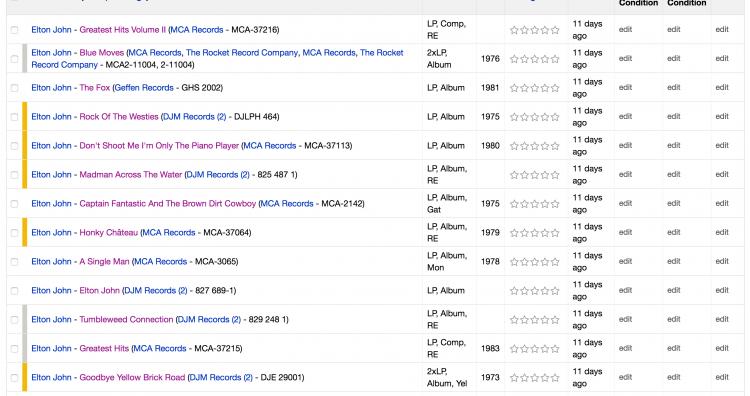Tick the Captain Fantastic row checkbox
The height and width of the screenshot is (396, 750).
[x=14, y=204]
